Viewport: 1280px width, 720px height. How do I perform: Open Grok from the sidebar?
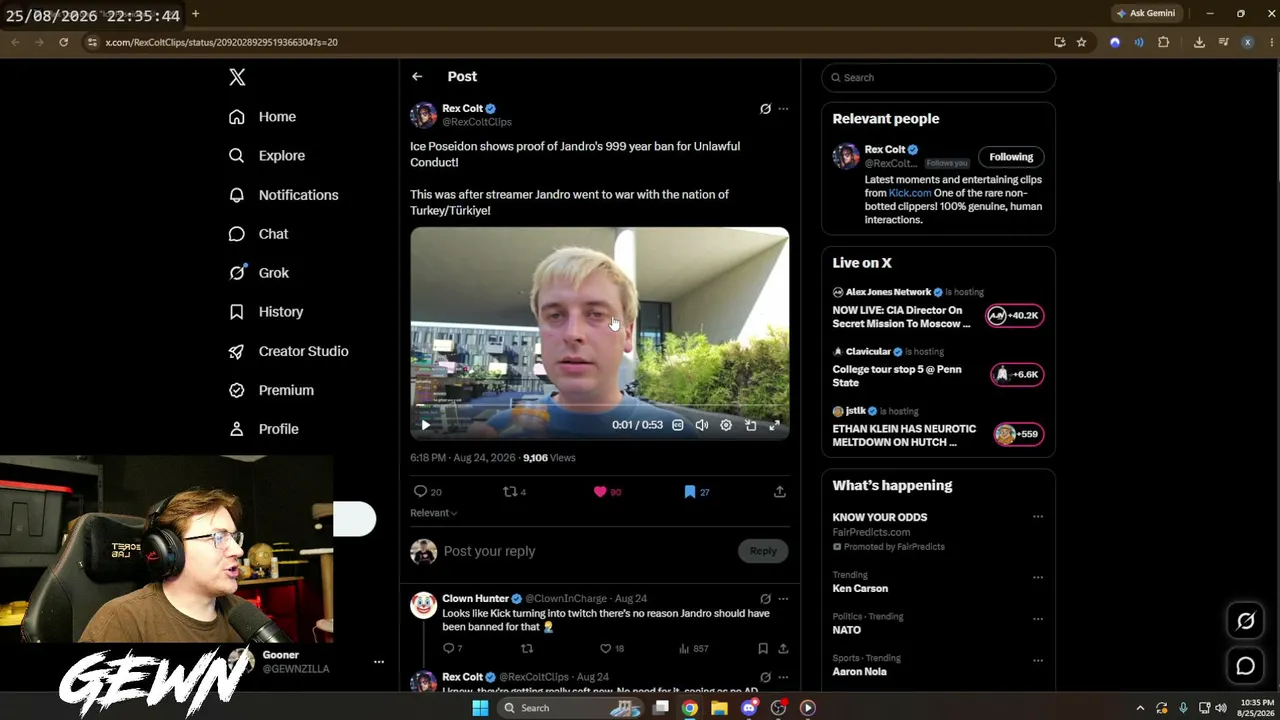(x=258, y=273)
